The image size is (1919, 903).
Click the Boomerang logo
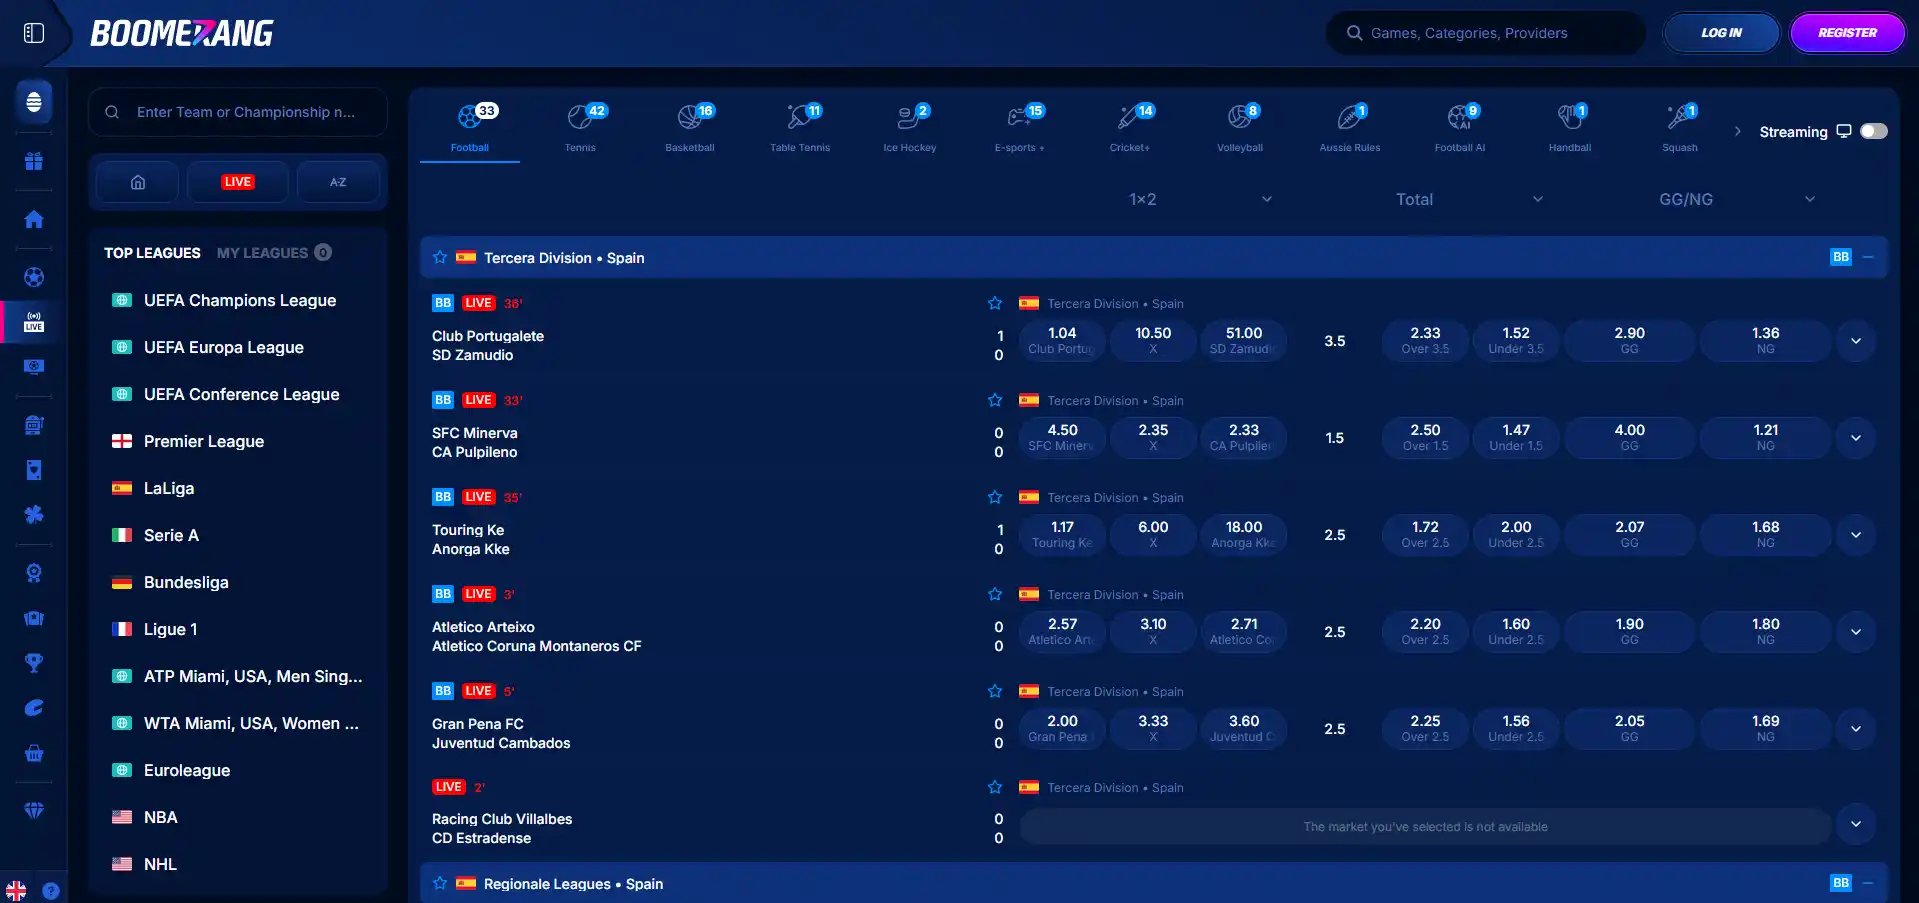tap(181, 33)
